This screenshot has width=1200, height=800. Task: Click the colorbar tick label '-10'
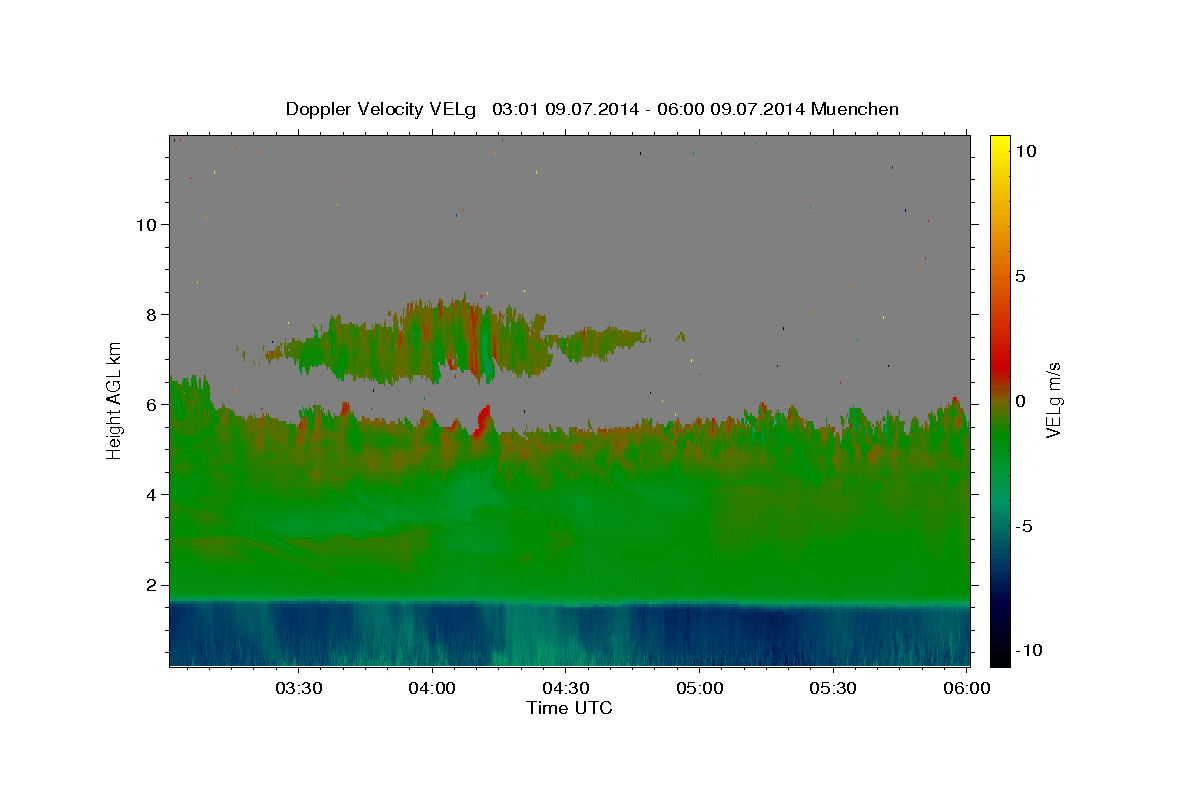(1027, 650)
